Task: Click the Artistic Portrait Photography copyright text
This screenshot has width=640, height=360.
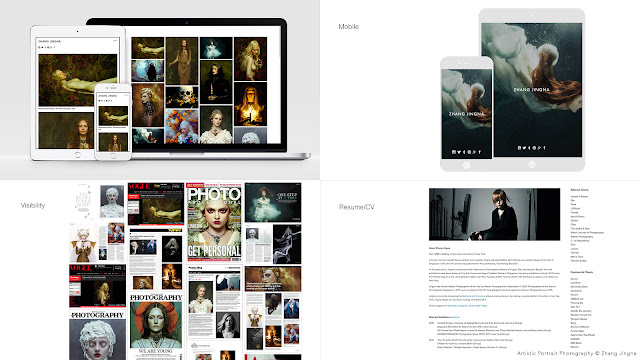Action: point(576,353)
